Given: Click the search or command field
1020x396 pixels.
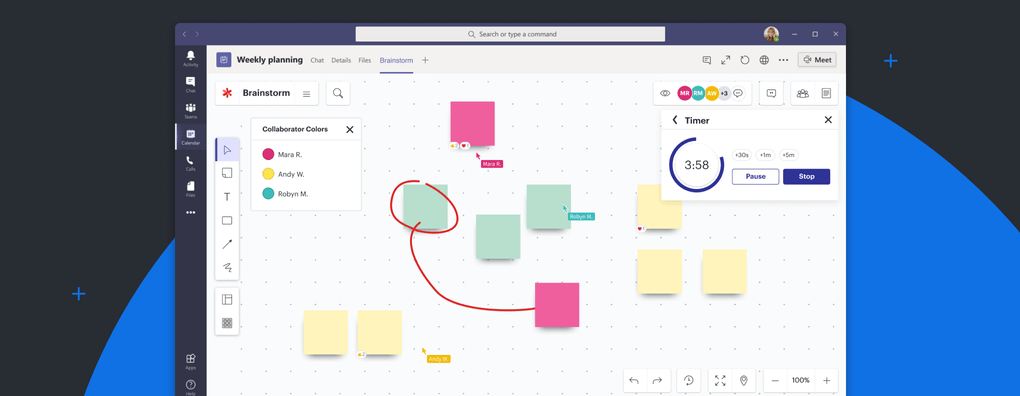Looking at the screenshot, I should coord(510,34).
